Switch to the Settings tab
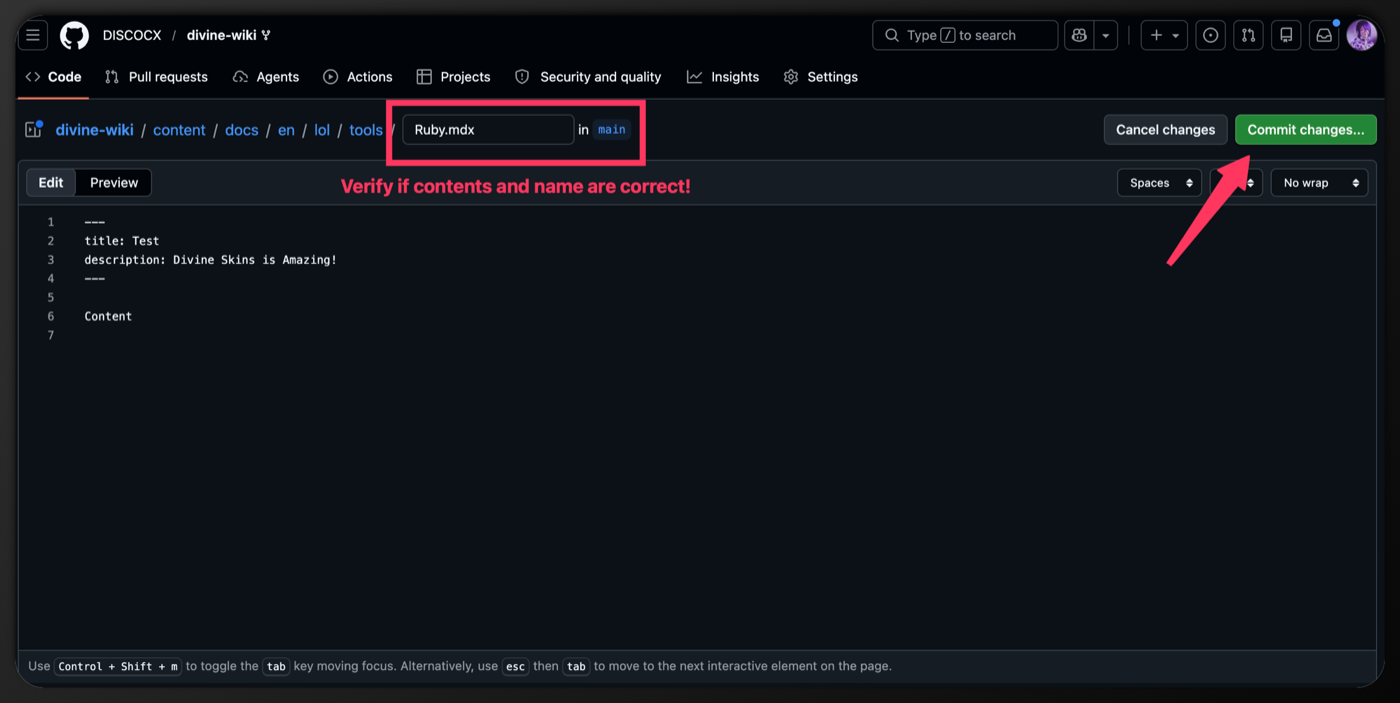The image size is (1400, 703). [821, 77]
